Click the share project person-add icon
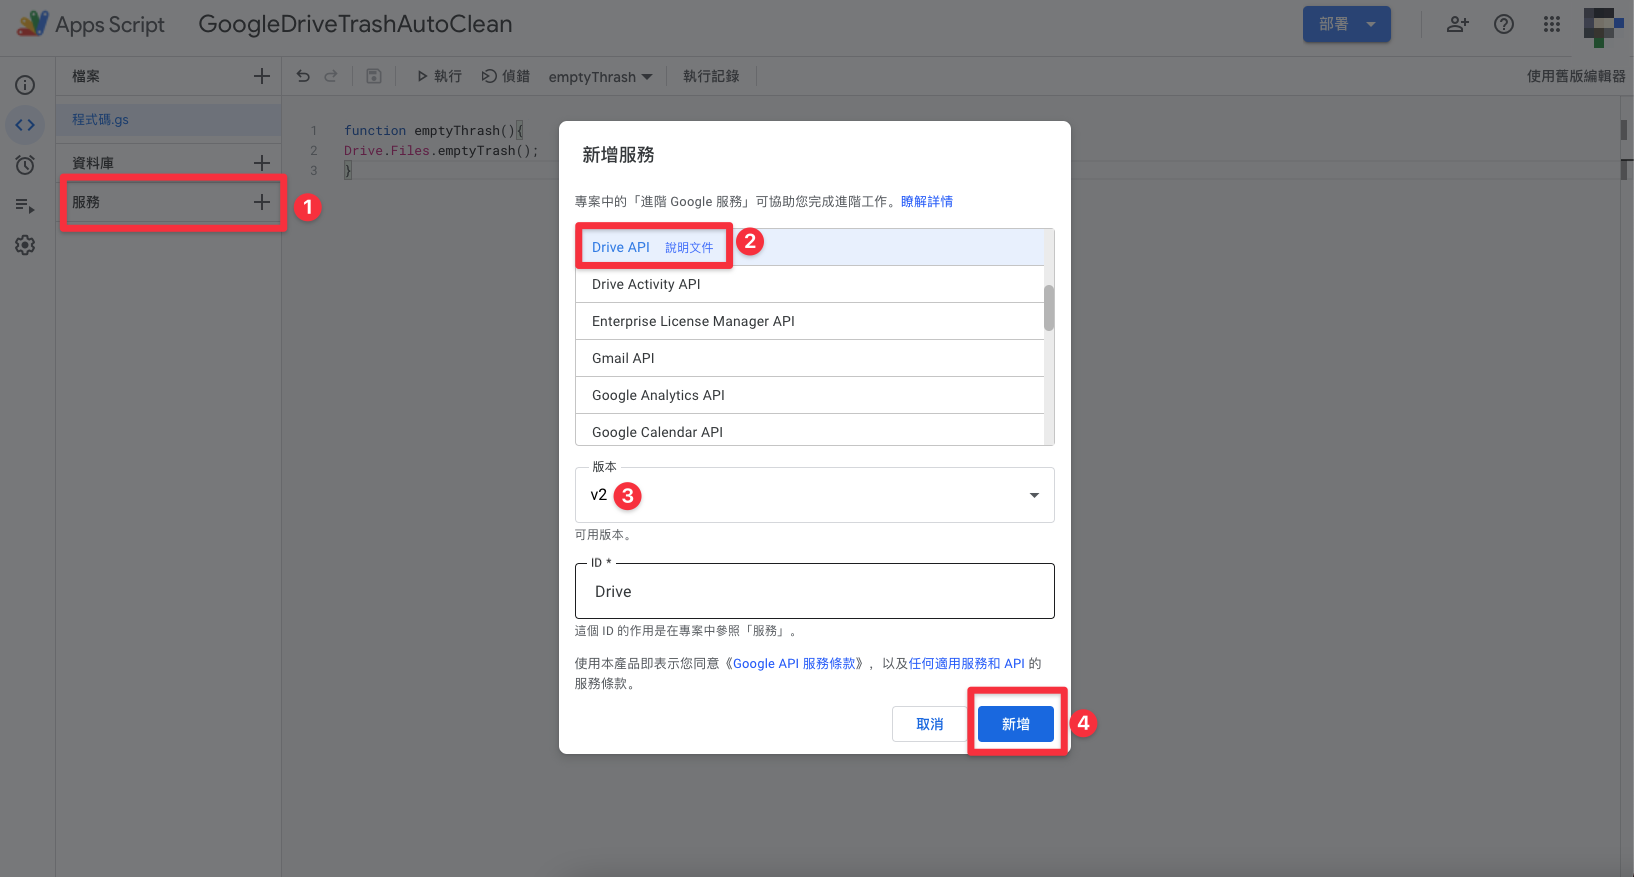This screenshot has height=877, width=1634. pos(1458,24)
